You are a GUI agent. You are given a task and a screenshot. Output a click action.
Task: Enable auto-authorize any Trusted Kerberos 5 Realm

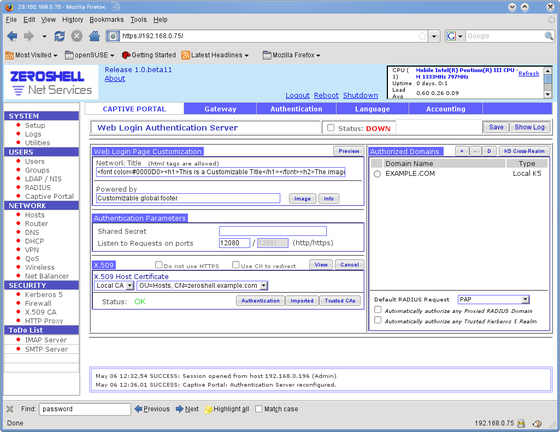(x=378, y=320)
